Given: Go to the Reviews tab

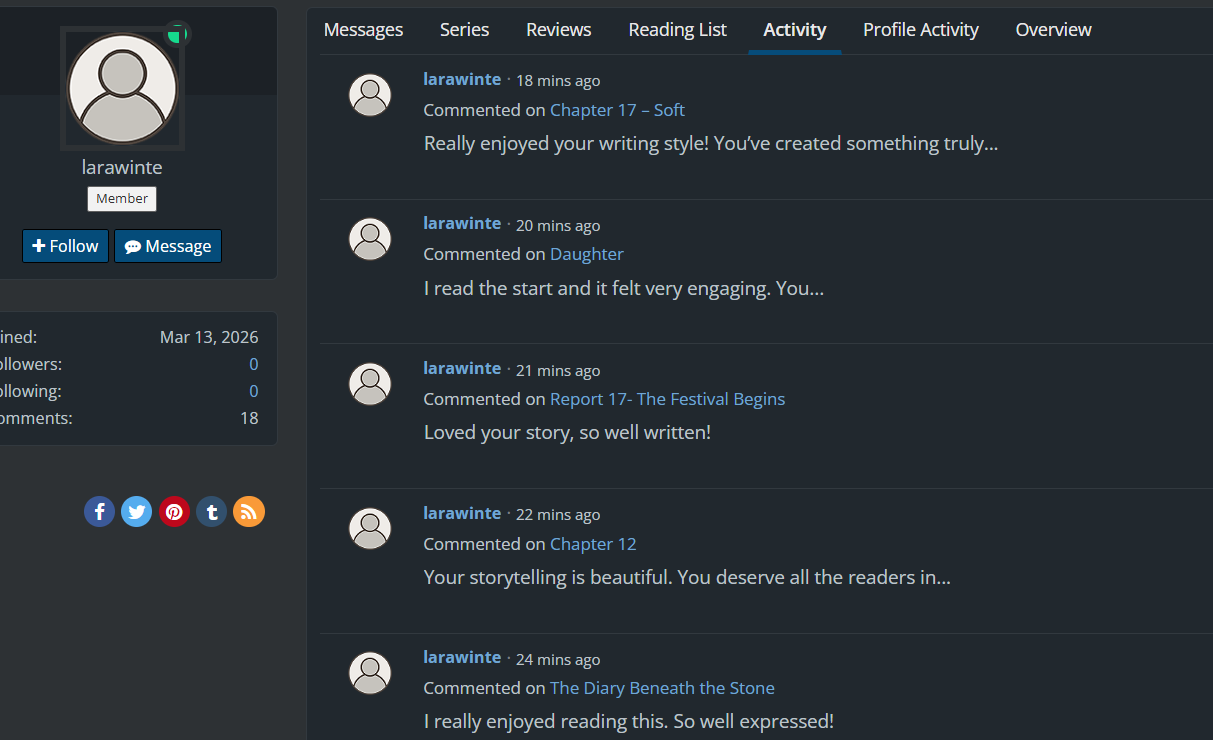Looking at the screenshot, I should 559,30.
